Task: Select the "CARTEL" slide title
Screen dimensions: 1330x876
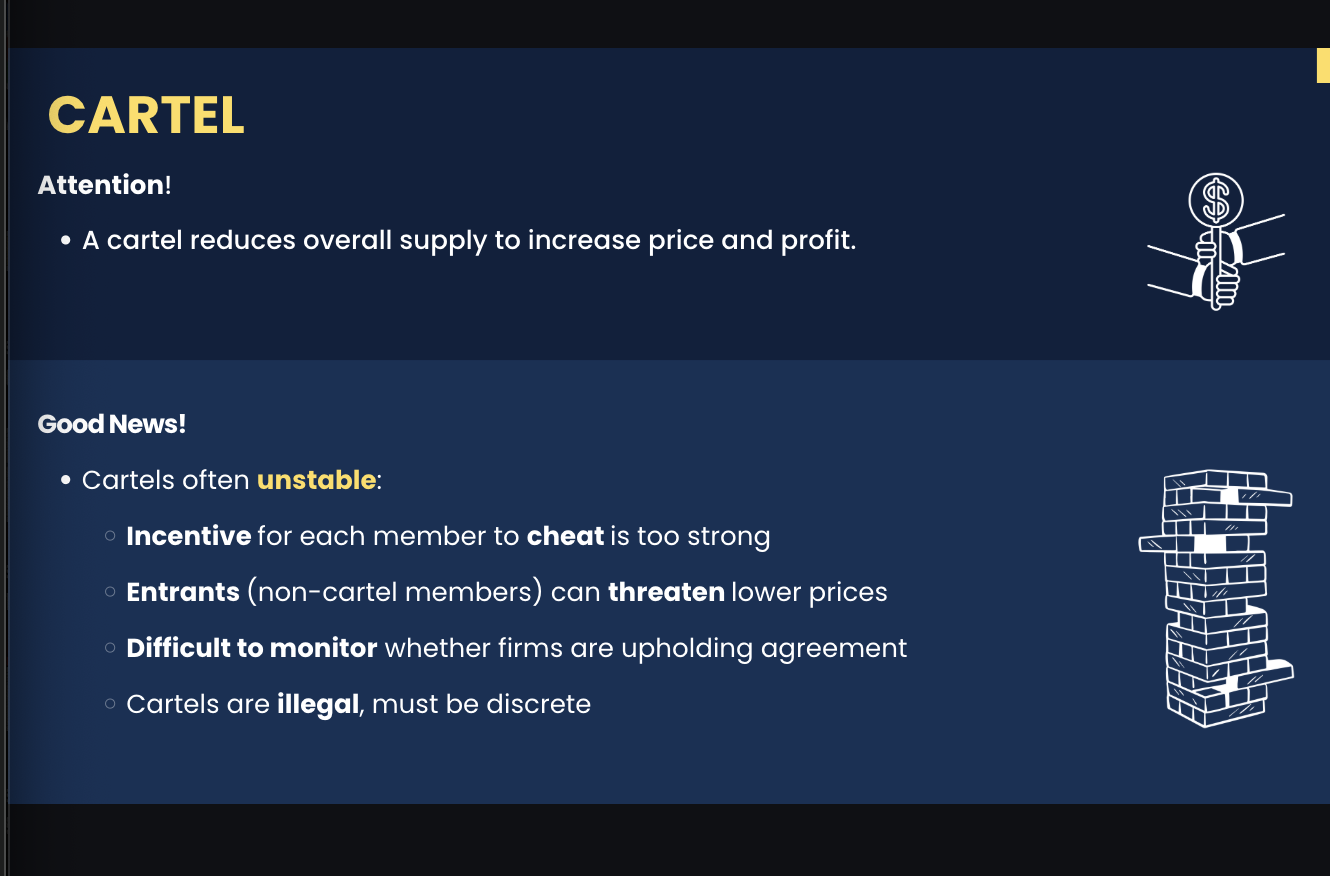Action: 146,115
